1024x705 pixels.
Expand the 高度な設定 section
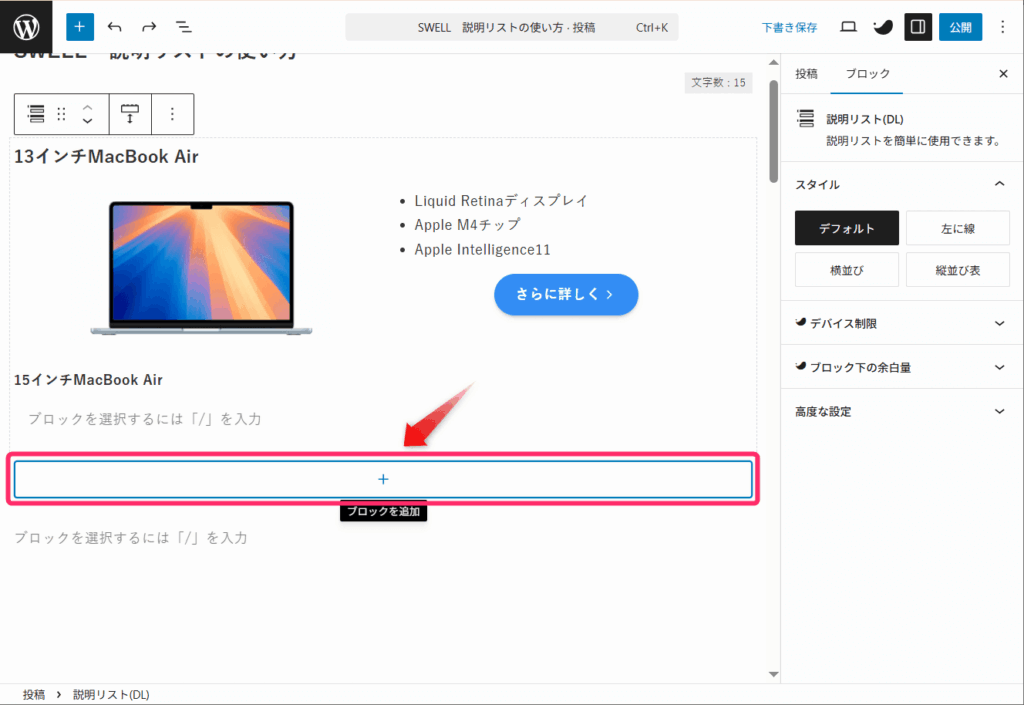(901, 412)
